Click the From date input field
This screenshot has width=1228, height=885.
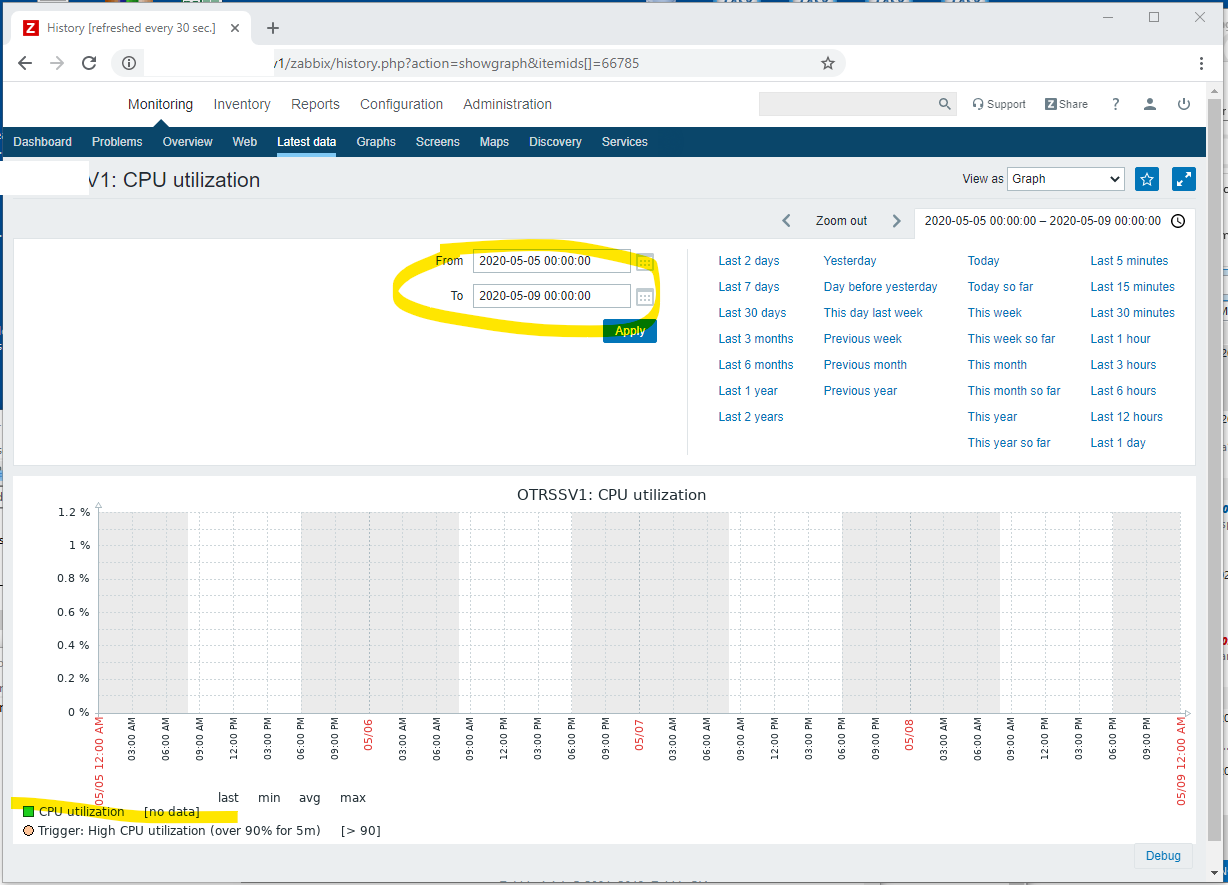coord(551,261)
